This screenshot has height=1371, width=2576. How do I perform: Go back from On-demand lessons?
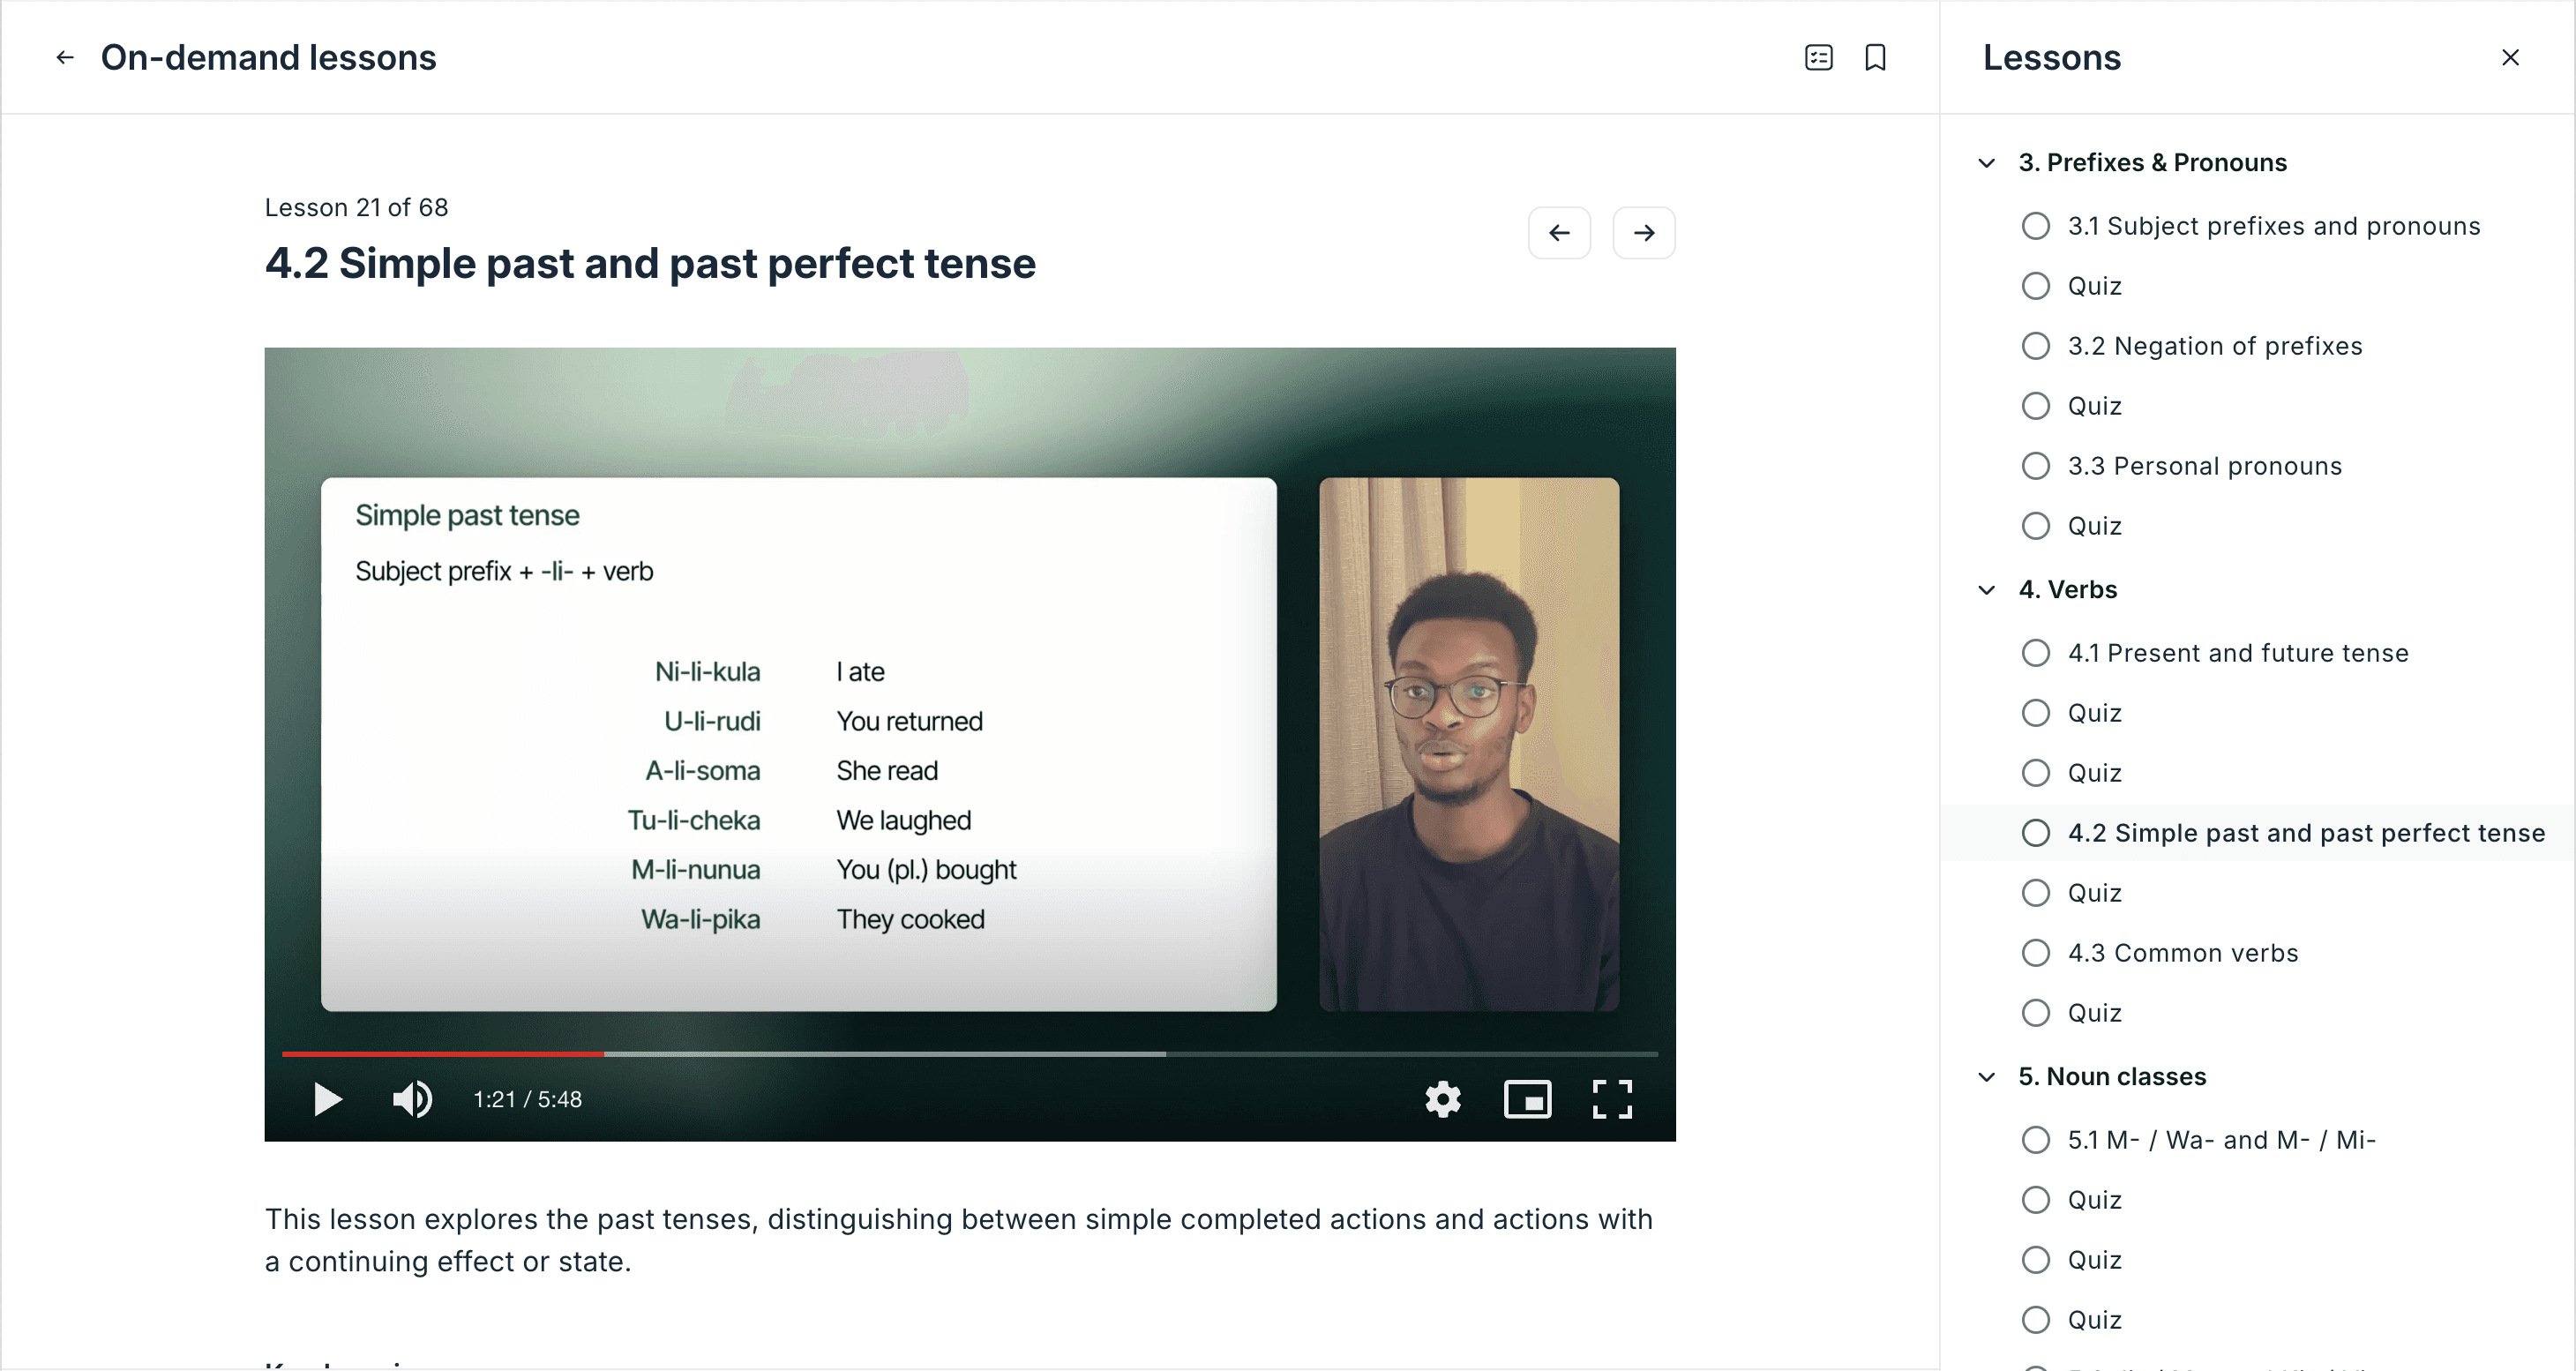[65, 57]
